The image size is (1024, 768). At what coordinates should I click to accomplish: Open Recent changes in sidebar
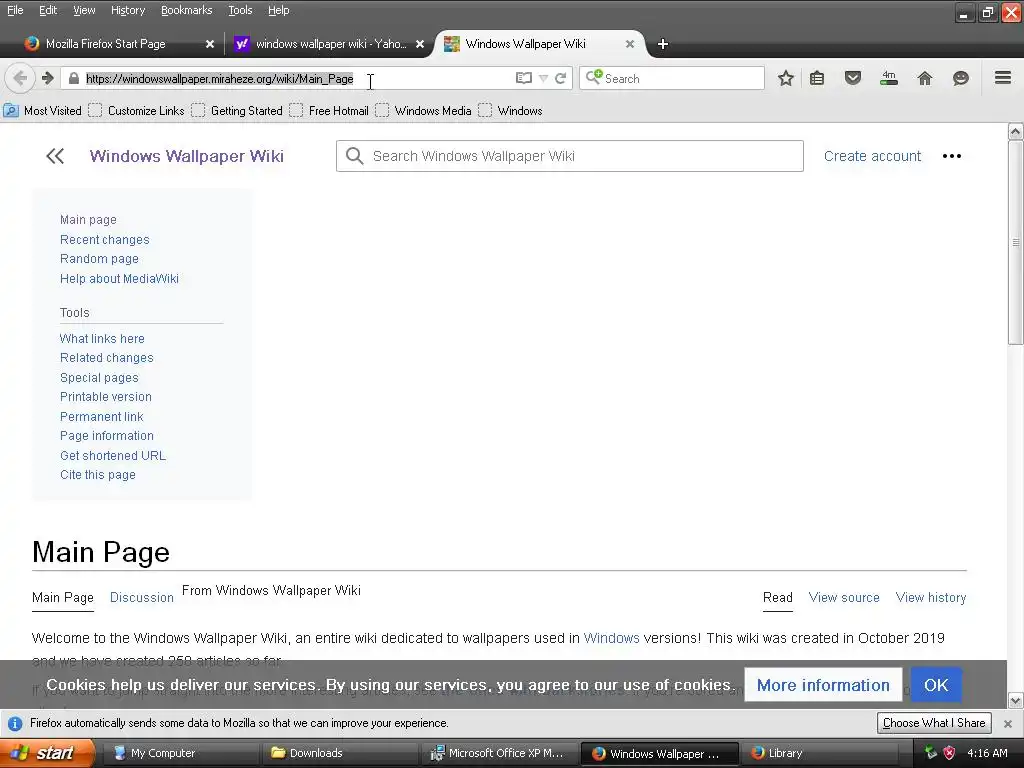[x=104, y=240]
